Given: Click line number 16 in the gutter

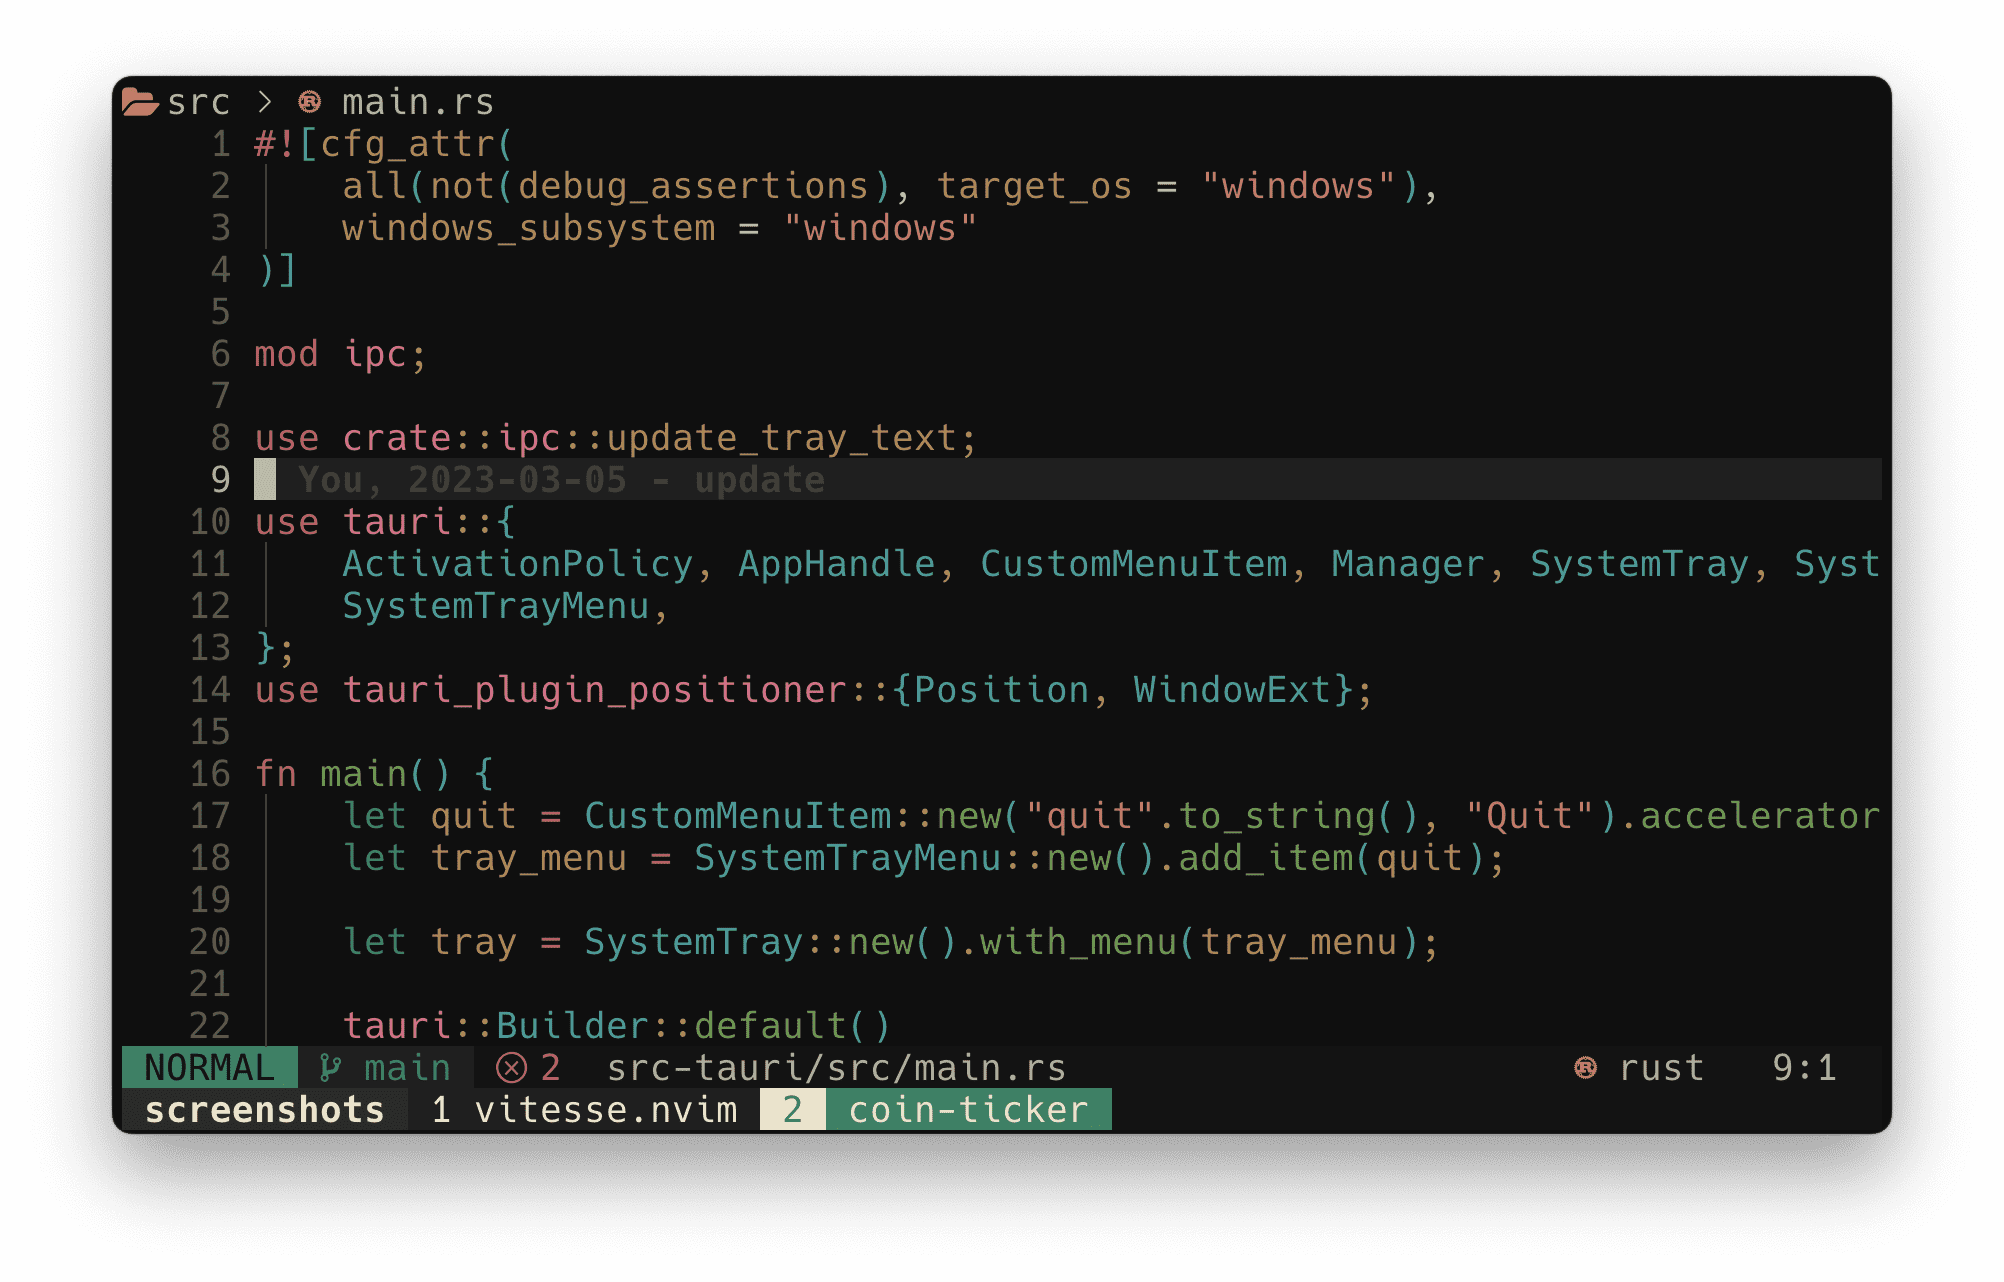Looking at the screenshot, I should pos(210,774).
